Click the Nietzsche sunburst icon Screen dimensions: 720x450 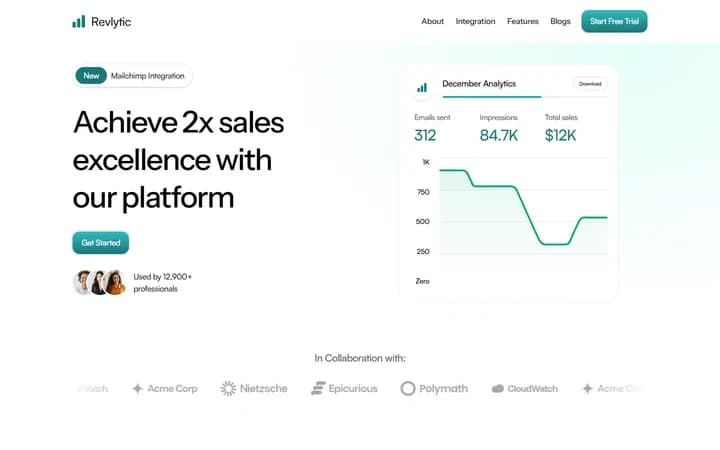click(228, 388)
